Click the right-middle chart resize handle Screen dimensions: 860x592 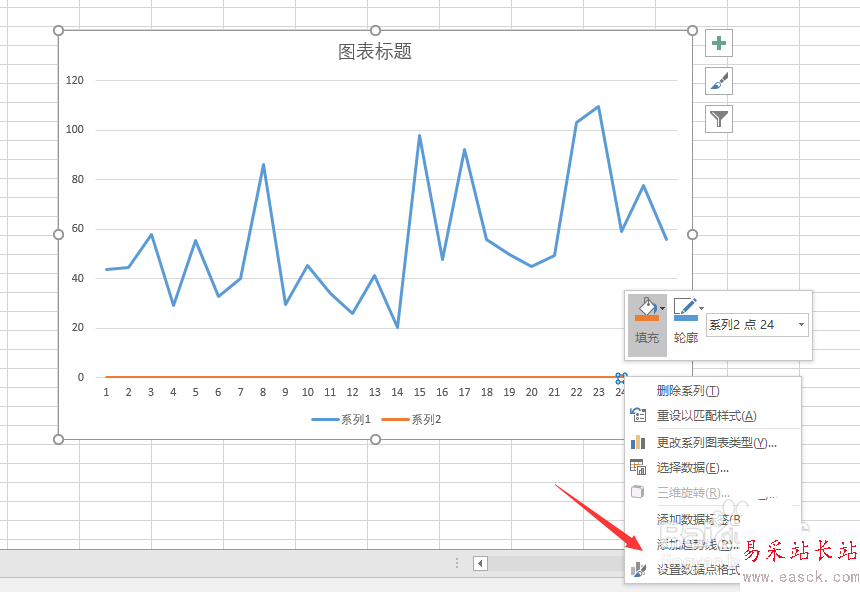692,235
